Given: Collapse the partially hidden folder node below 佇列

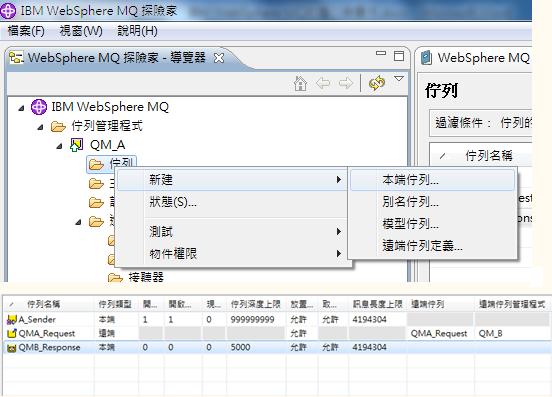Looking at the screenshot, I should [x=79, y=222].
